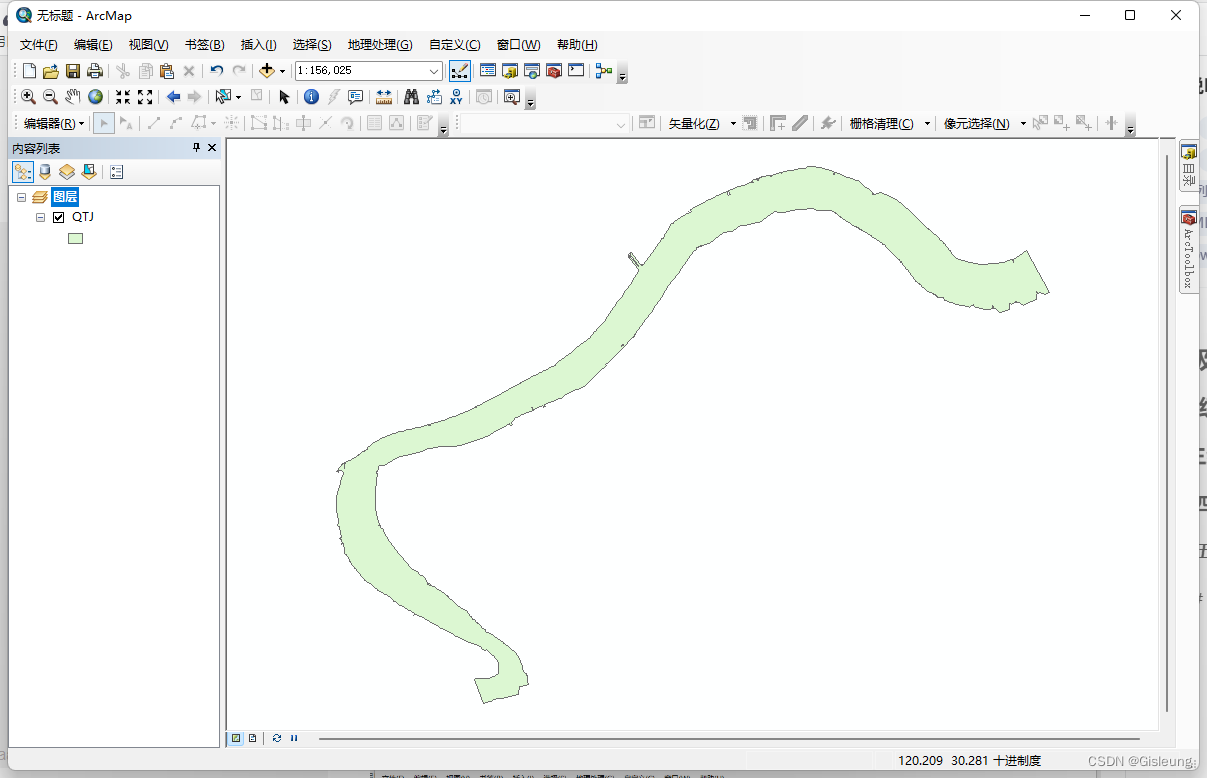Screen dimensions: 1207x778
Task: Save the map document
Action: click(x=73, y=71)
